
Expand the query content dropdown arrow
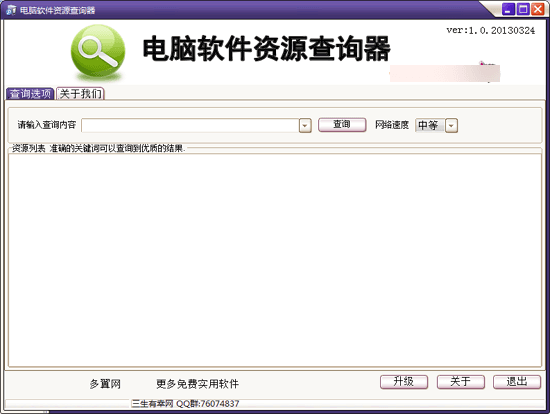tap(305, 125)
